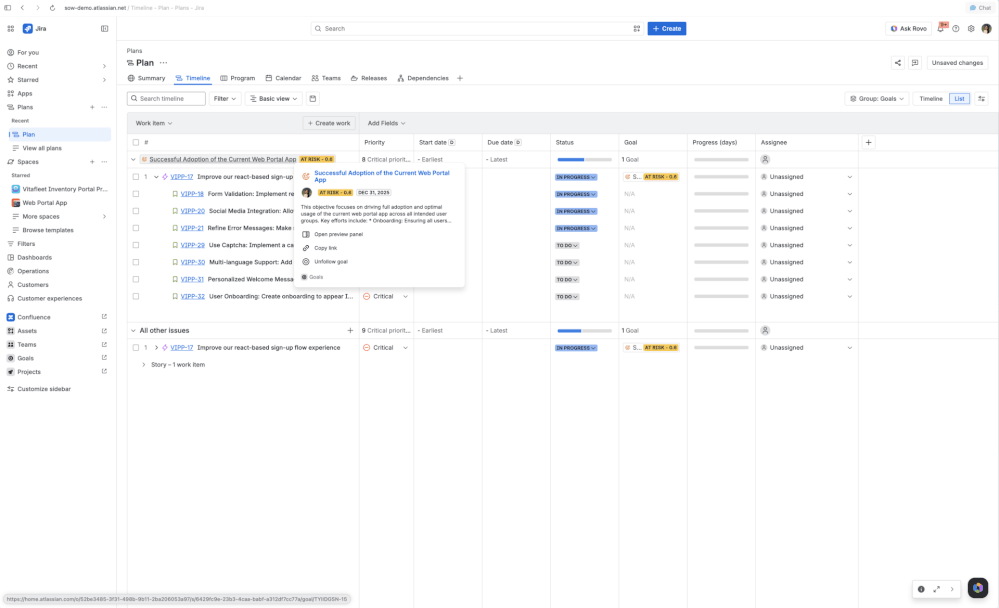Click the status progress bar in Successful Adoption header row

[x=584, y=159]
